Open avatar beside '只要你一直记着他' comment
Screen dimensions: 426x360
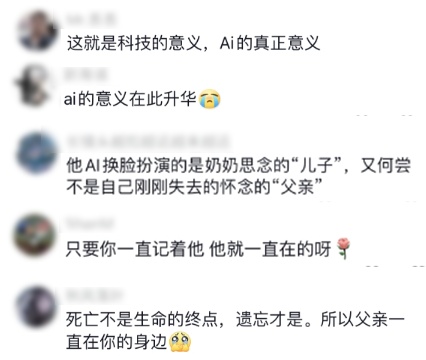click(x=35, y=235)
